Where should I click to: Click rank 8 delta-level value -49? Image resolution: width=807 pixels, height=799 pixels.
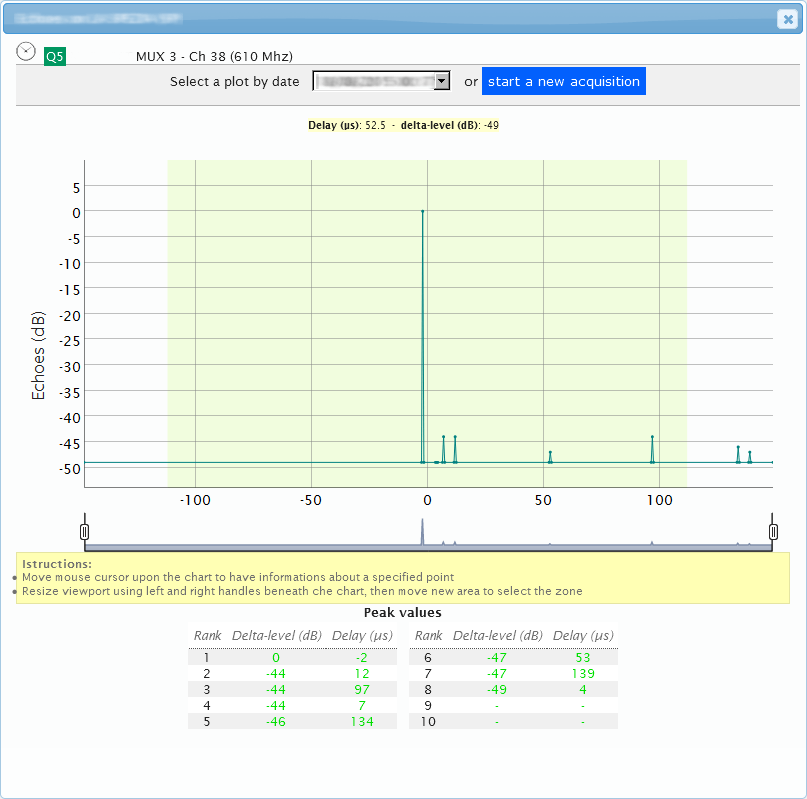coord(497,689)
